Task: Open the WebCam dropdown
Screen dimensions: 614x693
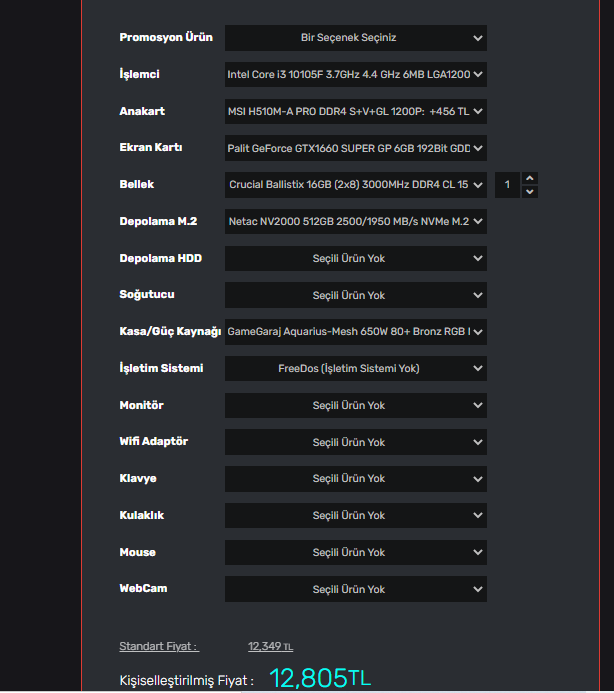Action: tap(355, 589)
